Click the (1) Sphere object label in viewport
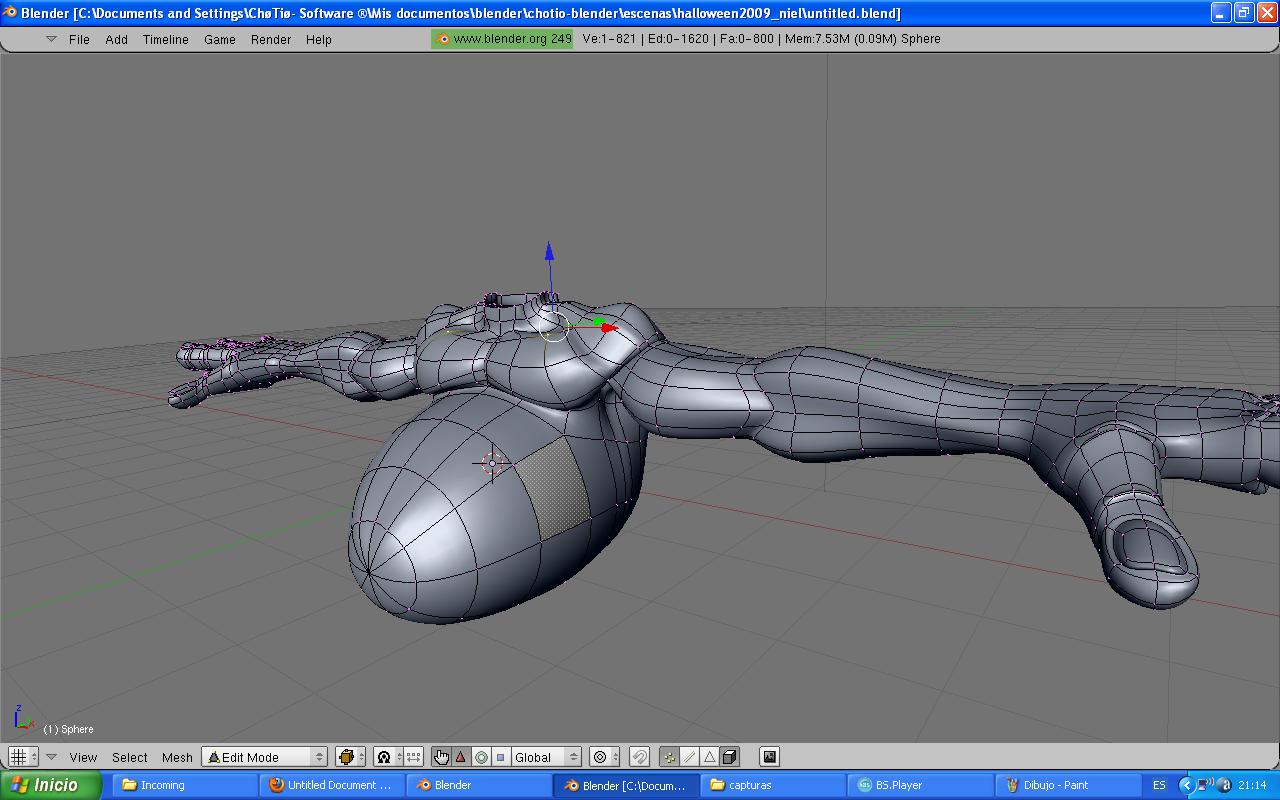Viewport: 1280px width, 800px height. (68, 729)
